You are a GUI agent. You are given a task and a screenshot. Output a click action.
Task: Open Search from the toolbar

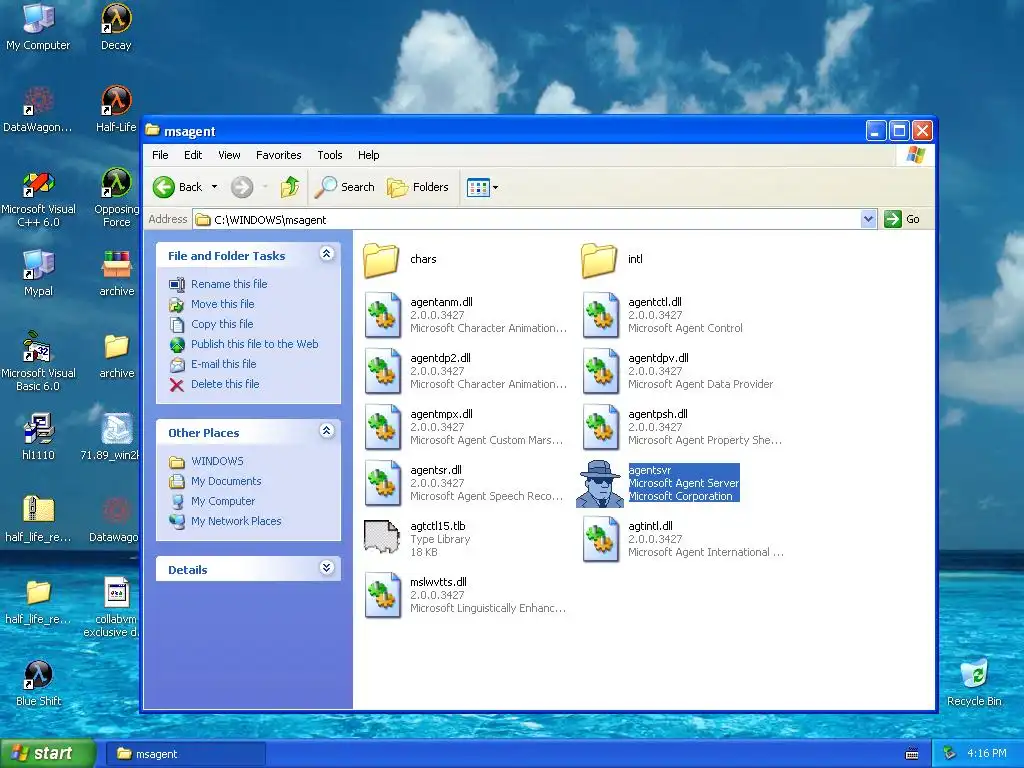click(345, 187)
